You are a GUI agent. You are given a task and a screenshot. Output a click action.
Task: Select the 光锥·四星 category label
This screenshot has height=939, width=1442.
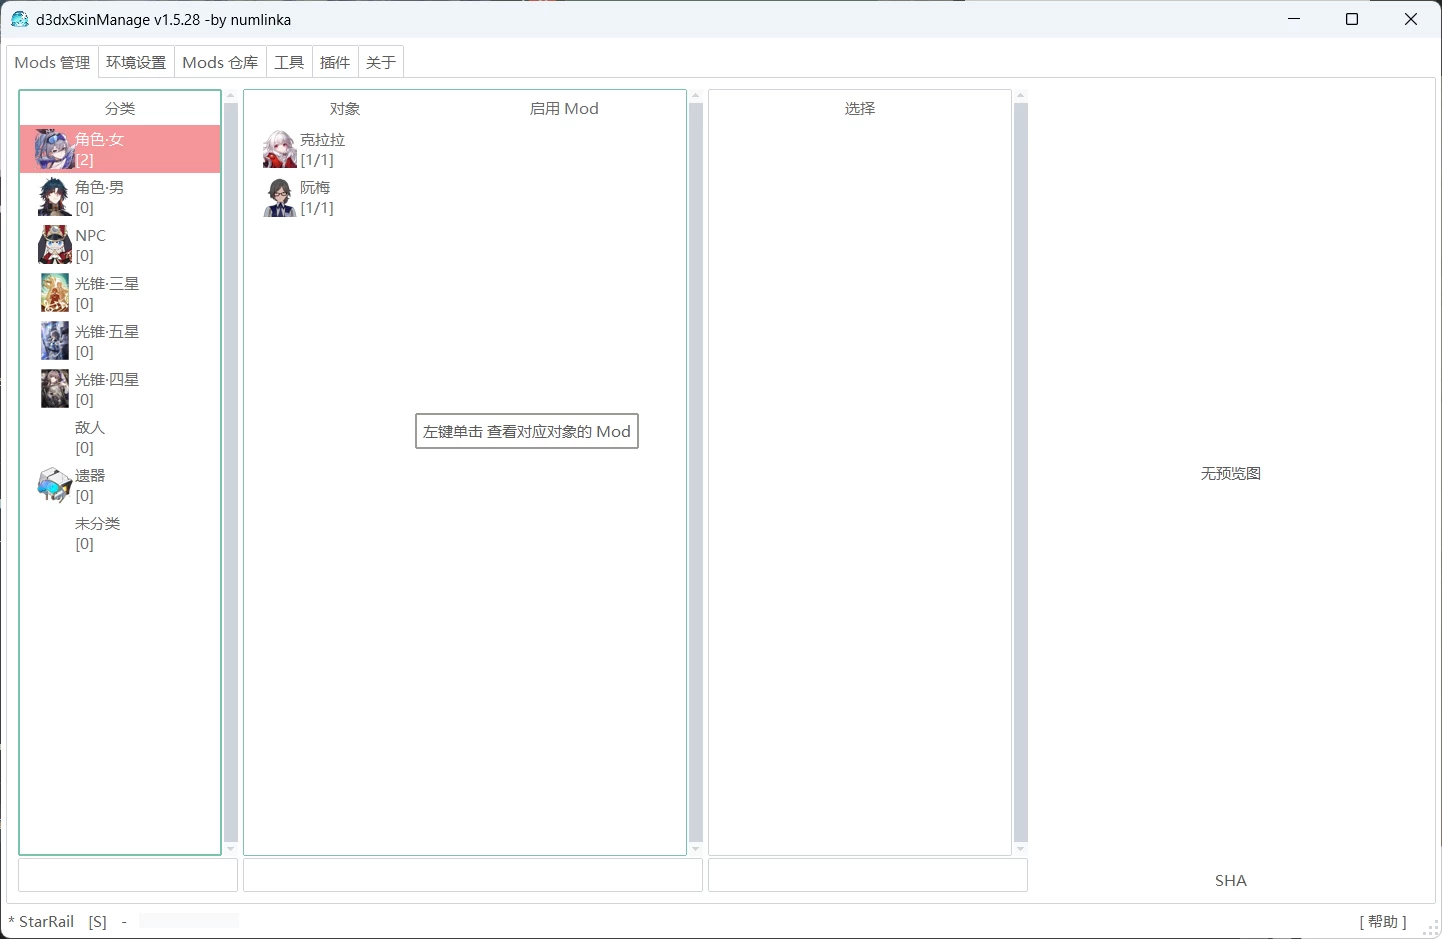(107, 379)
